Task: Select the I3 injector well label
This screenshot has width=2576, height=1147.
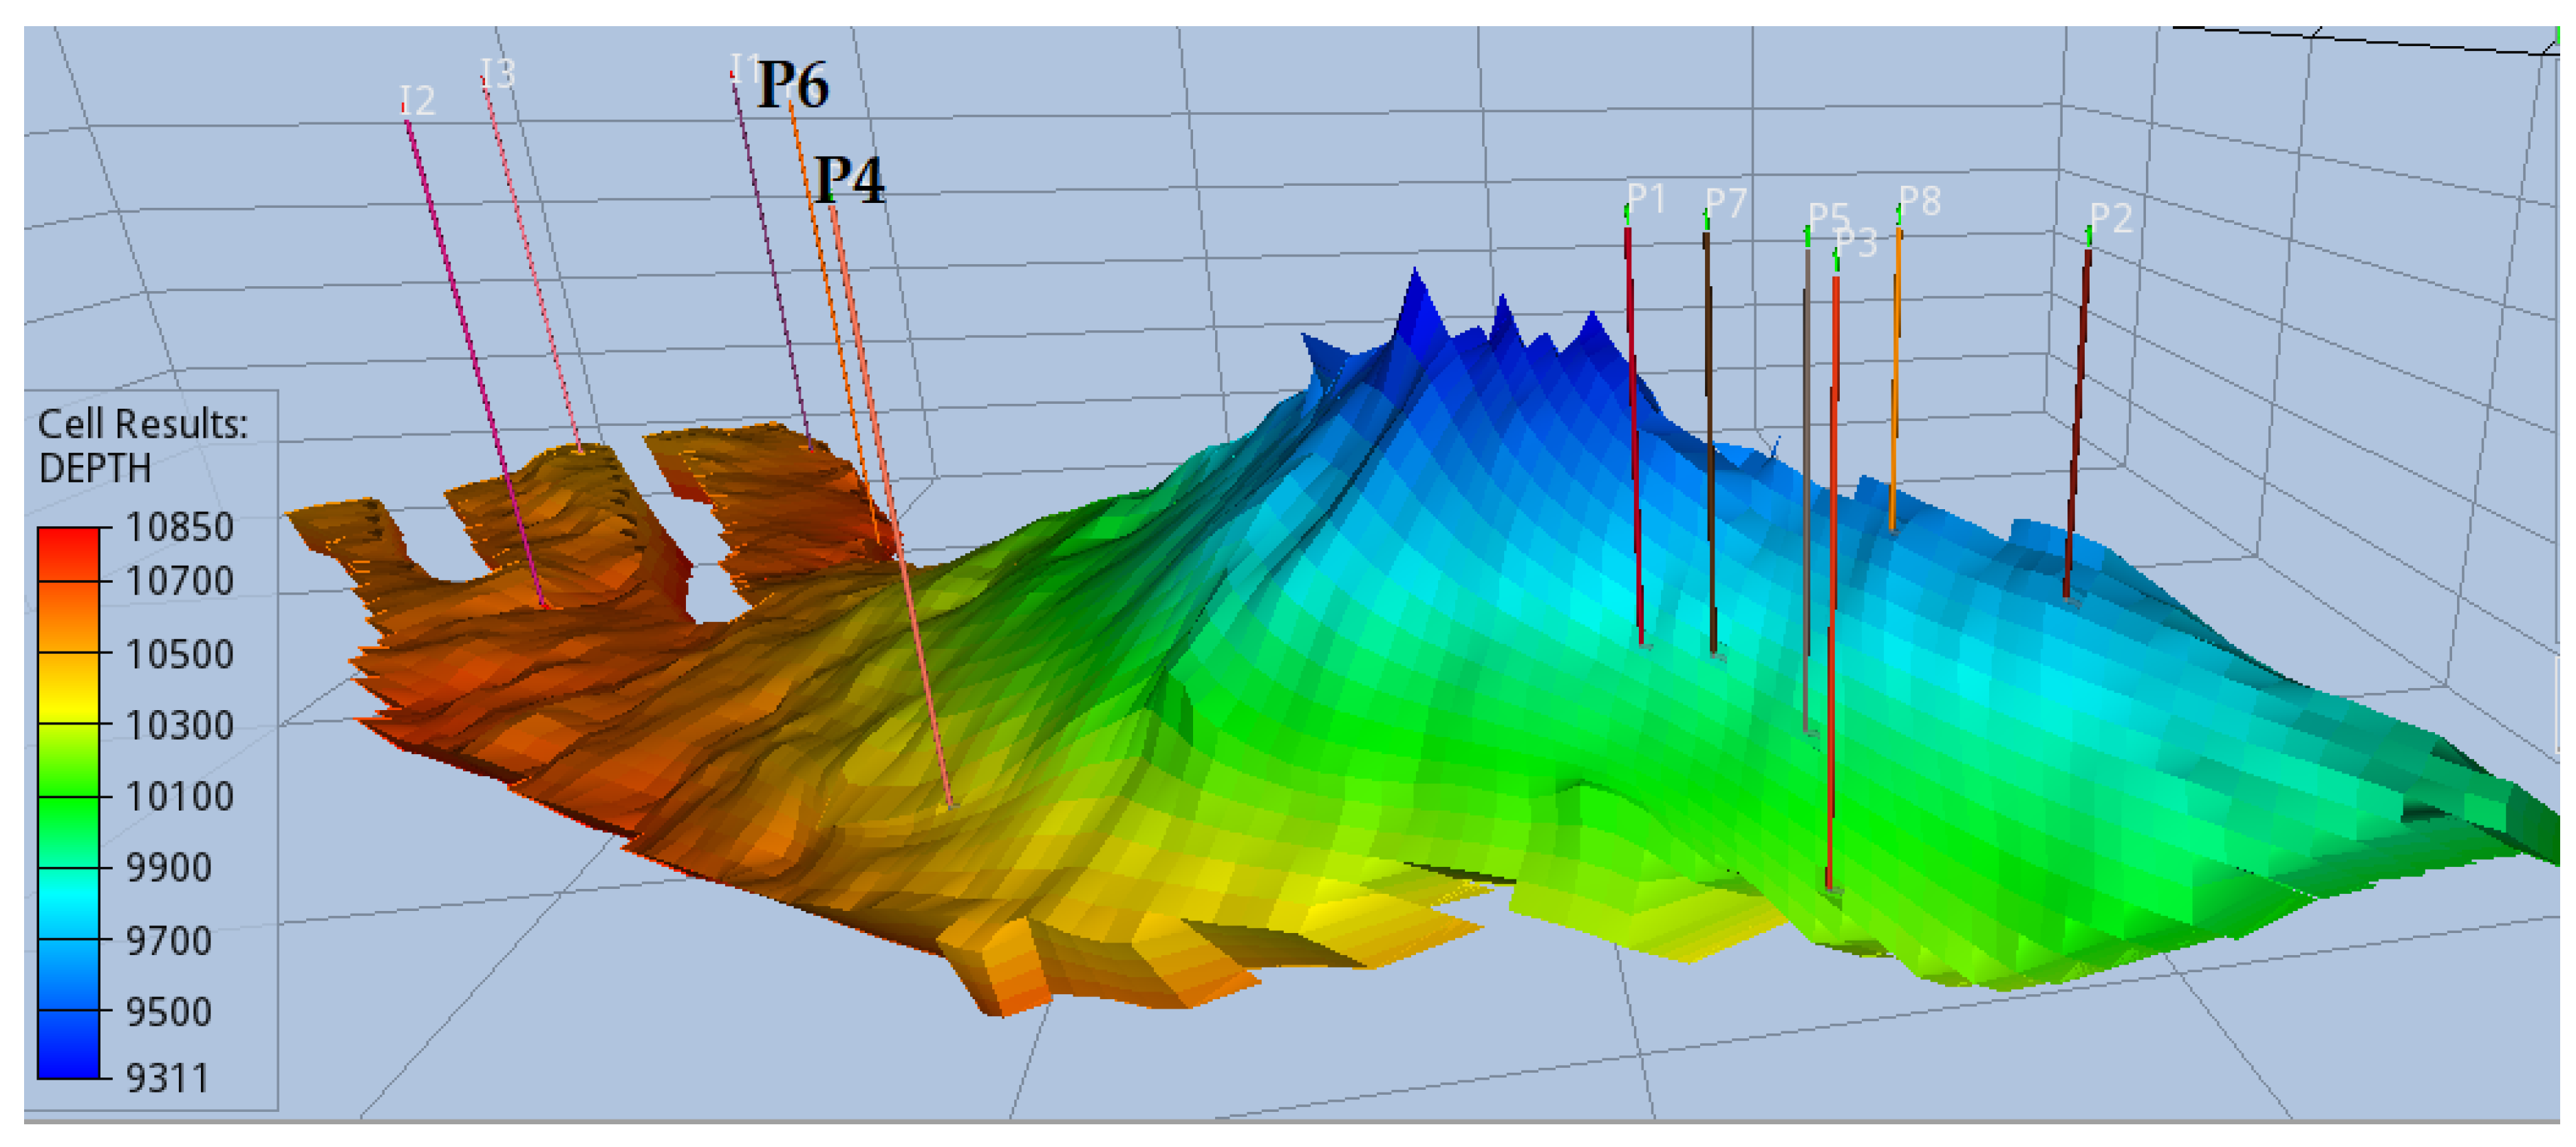Action: [497, 73]
